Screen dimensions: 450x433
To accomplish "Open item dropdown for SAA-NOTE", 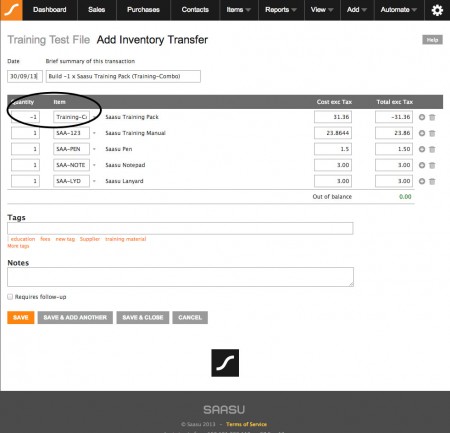I will pyautogui.click(x=94, y=165).
